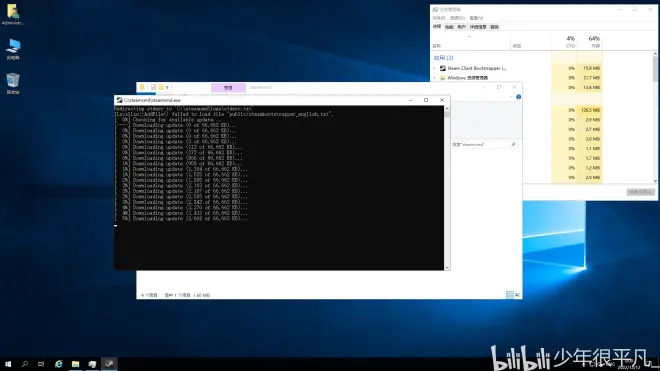Switch Explorer to large icons view

tap(517, 295)
